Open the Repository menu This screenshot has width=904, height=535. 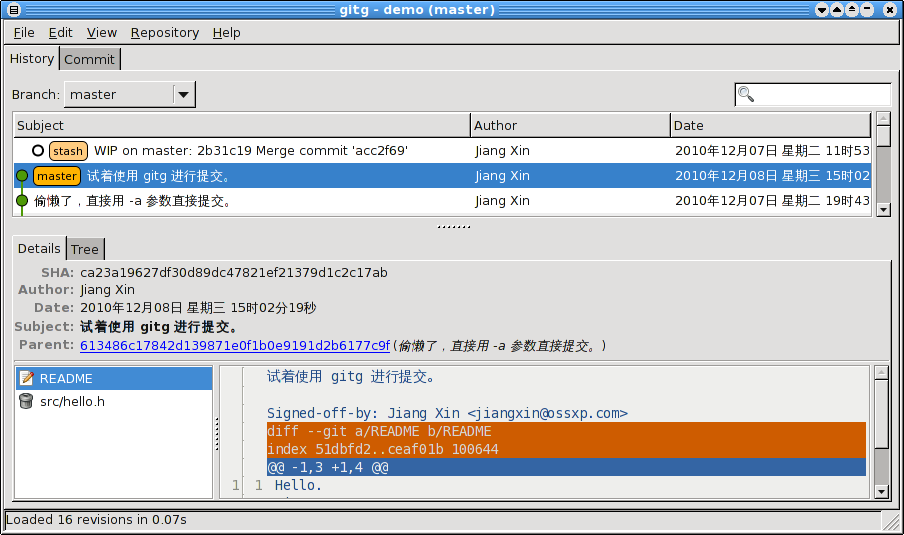164,33
